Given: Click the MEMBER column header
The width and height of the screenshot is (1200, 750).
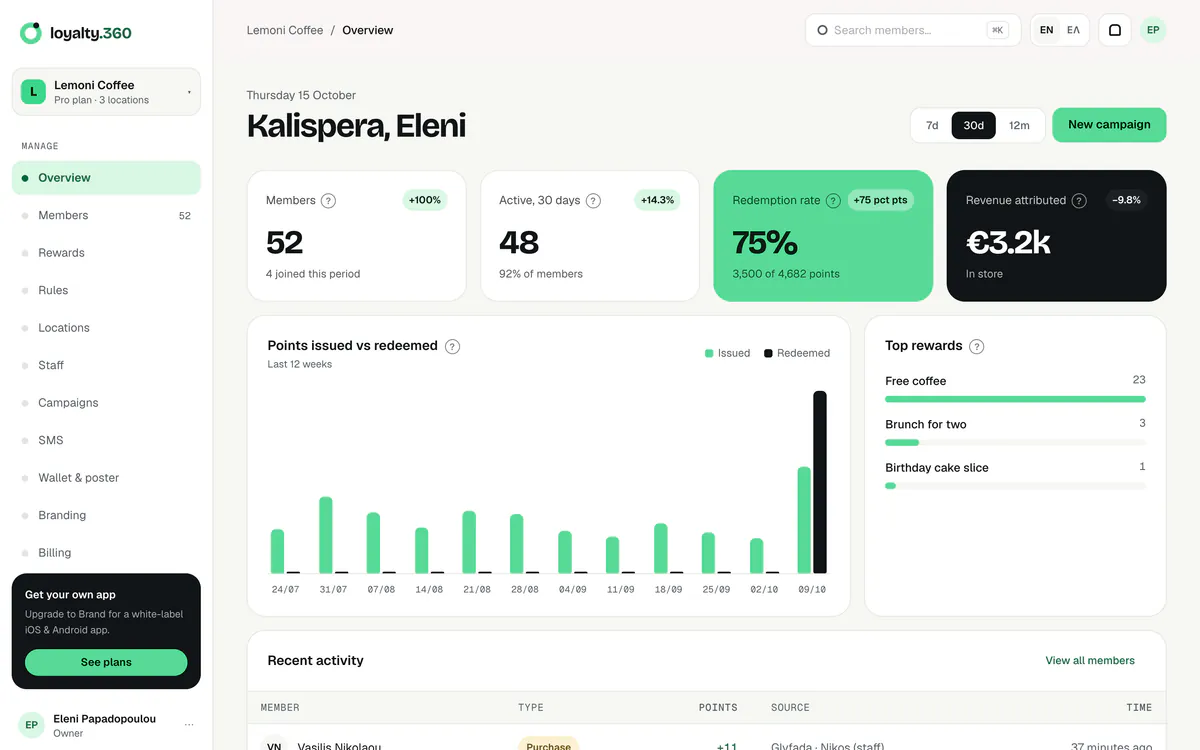Looking at the screenshot, I should (280, 708).
